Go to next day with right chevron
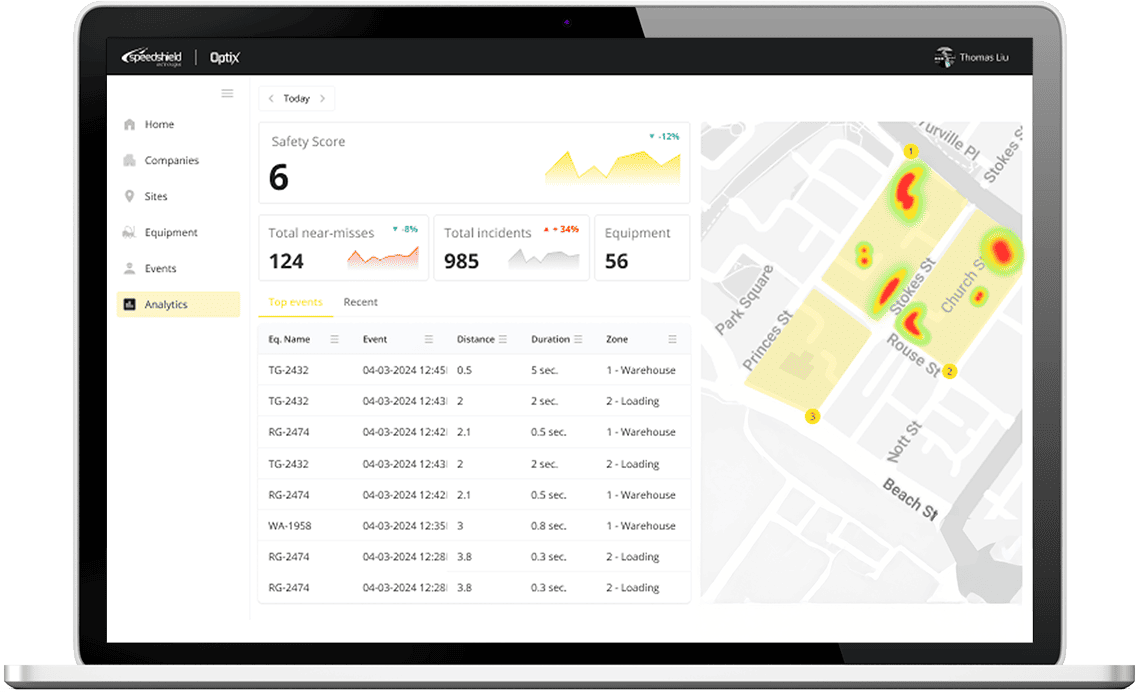This screenshot has width=1140, height=696. pyautogui.click(x=322, y=99)
